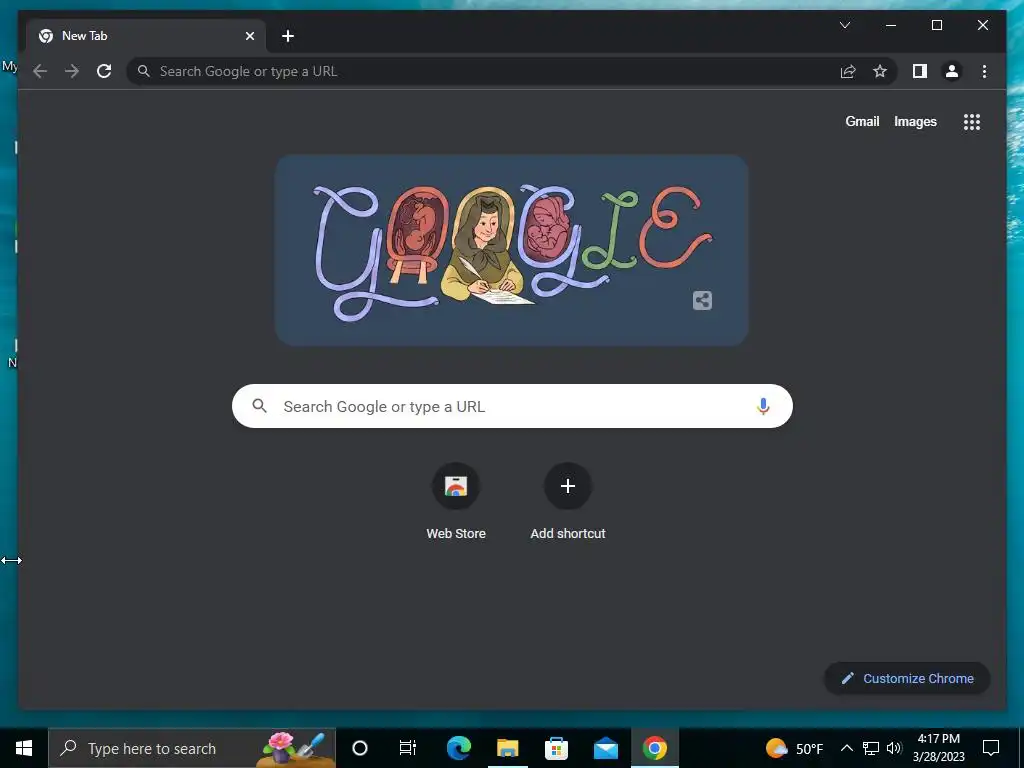Open Microsoft Store from taskbar
The height and width of the screenshot is (768, 1024).
(556, 748)
